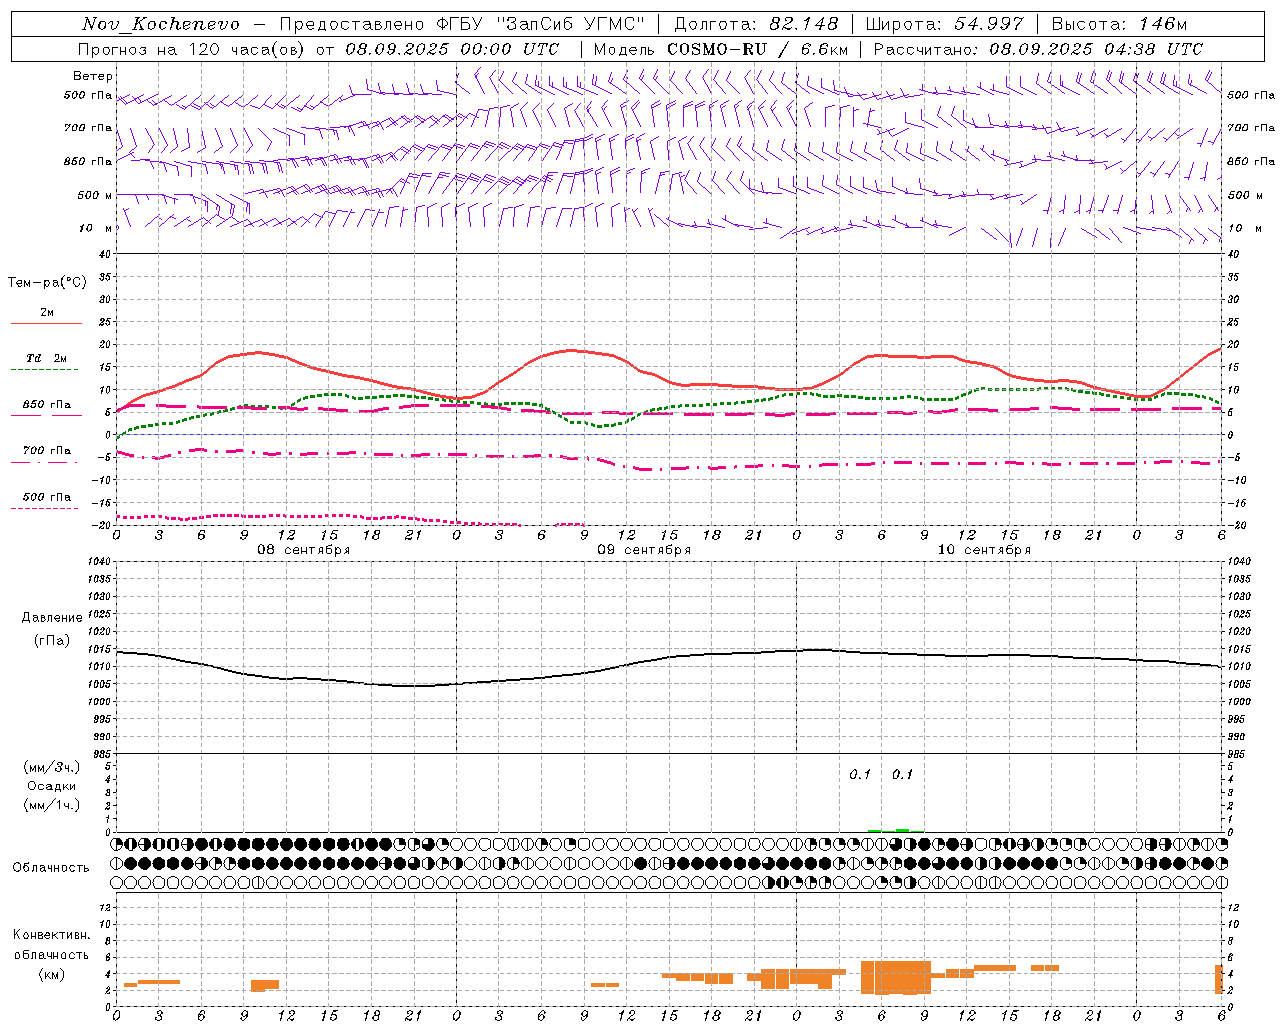Click the '2м' temperature legend entry

click(47, 312)
